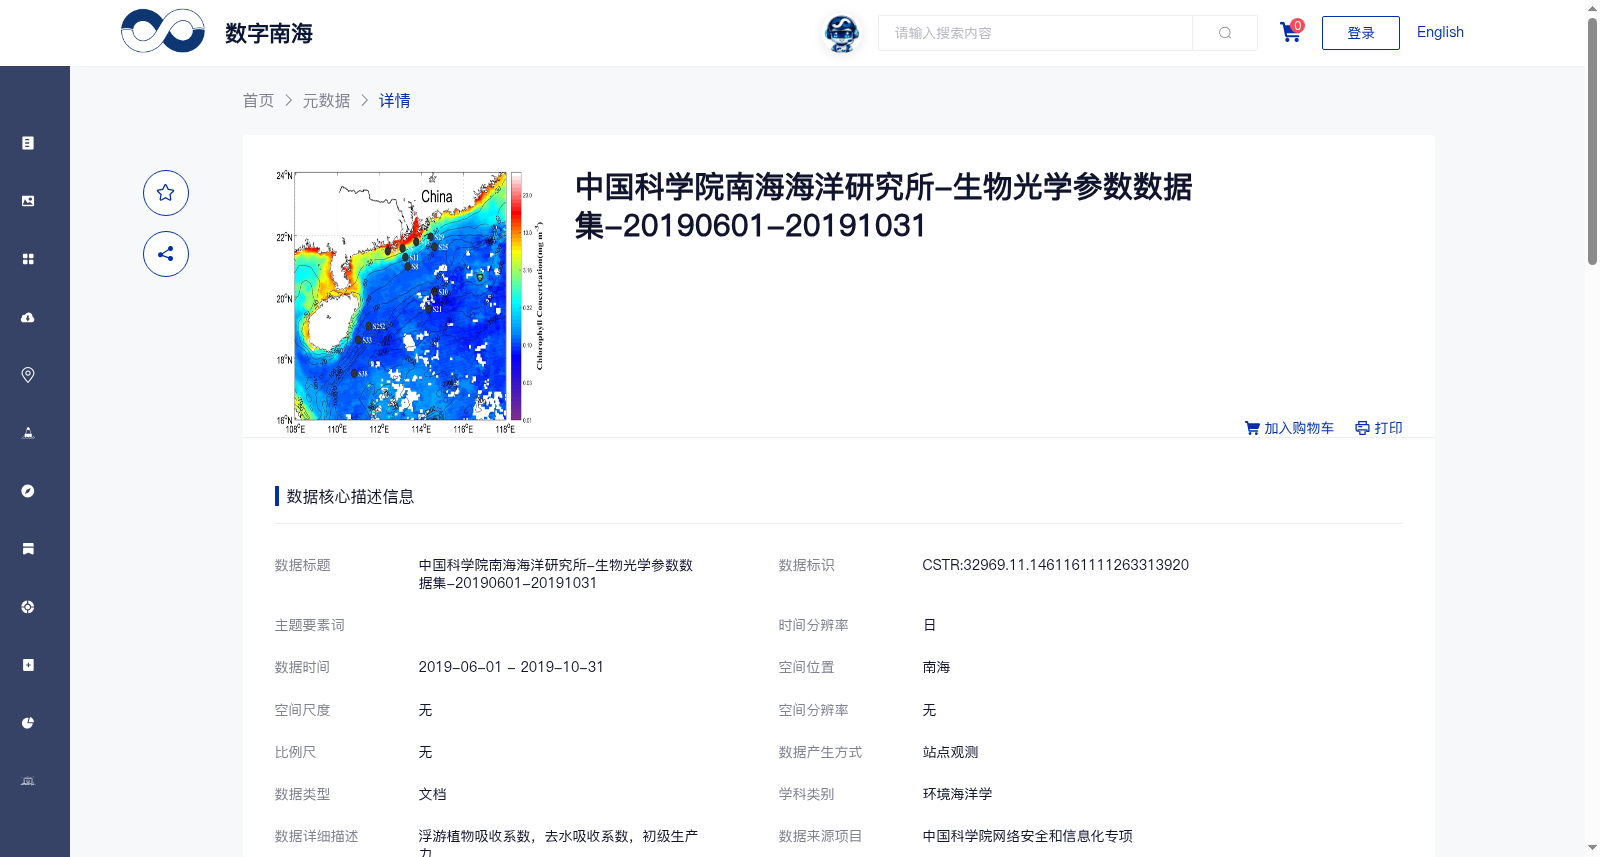This screenshot has width=1600, height=857.
Task: Select the CSTR identifier value
Action: coord(1056,565)
